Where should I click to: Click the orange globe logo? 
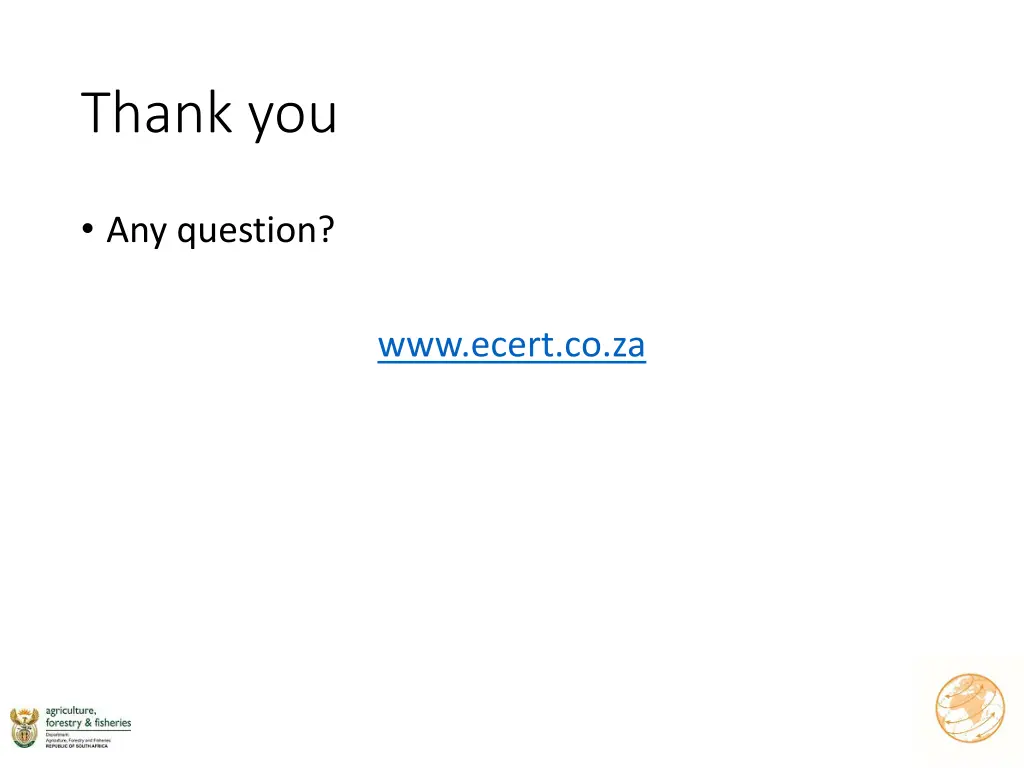[969, 709]
